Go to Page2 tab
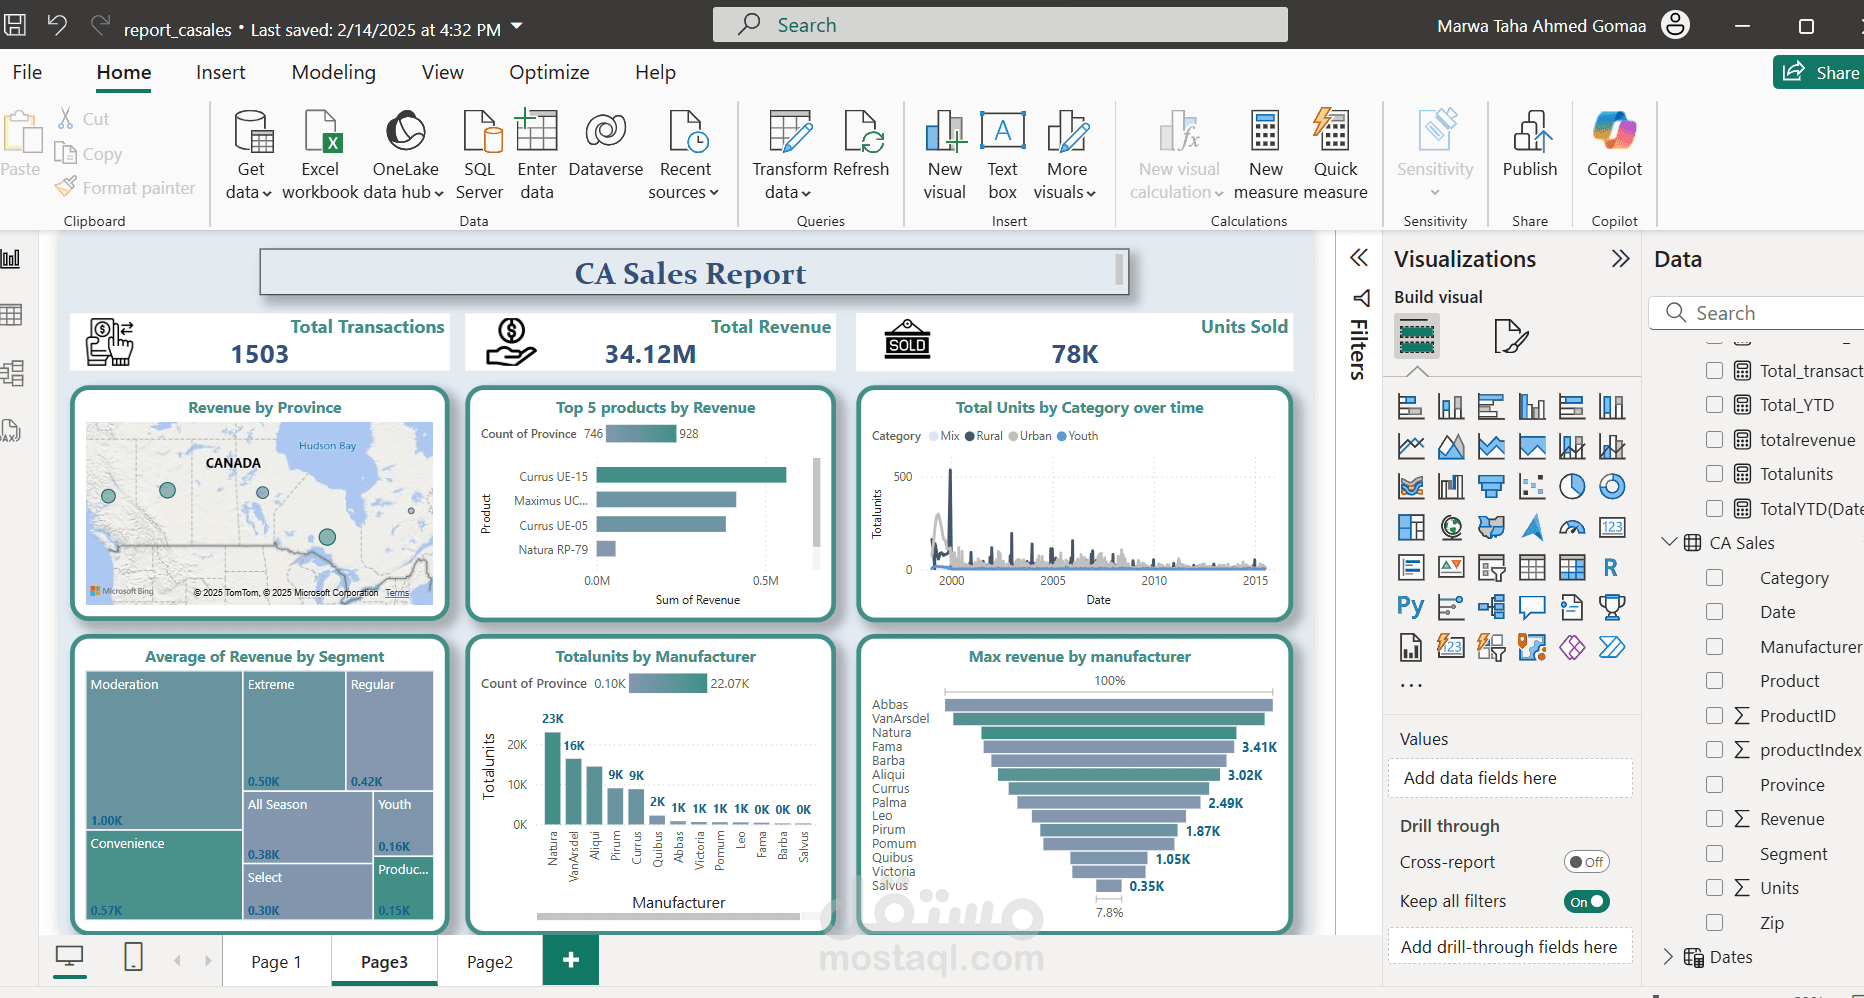Image resolution: width=1864 pixels, height=998 pixels. (490, 961)
